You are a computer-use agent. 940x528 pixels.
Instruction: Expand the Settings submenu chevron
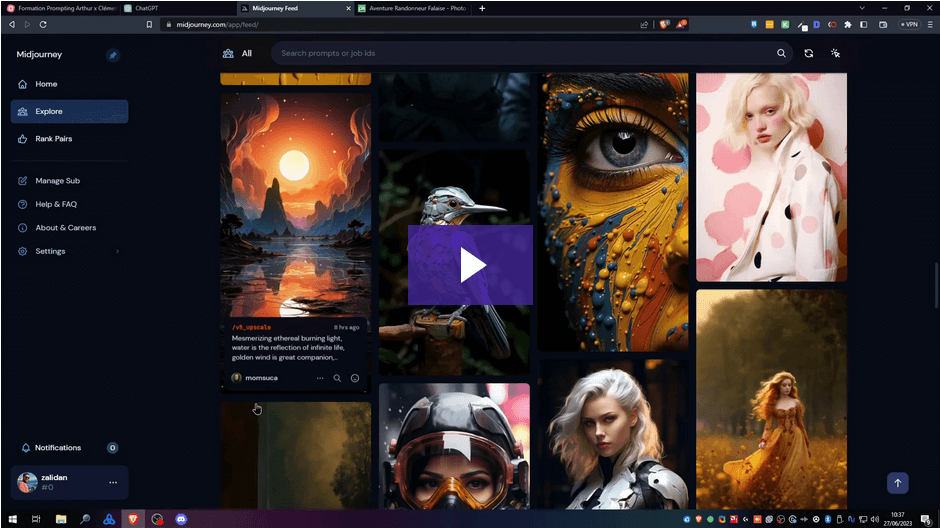click(118, 251)
